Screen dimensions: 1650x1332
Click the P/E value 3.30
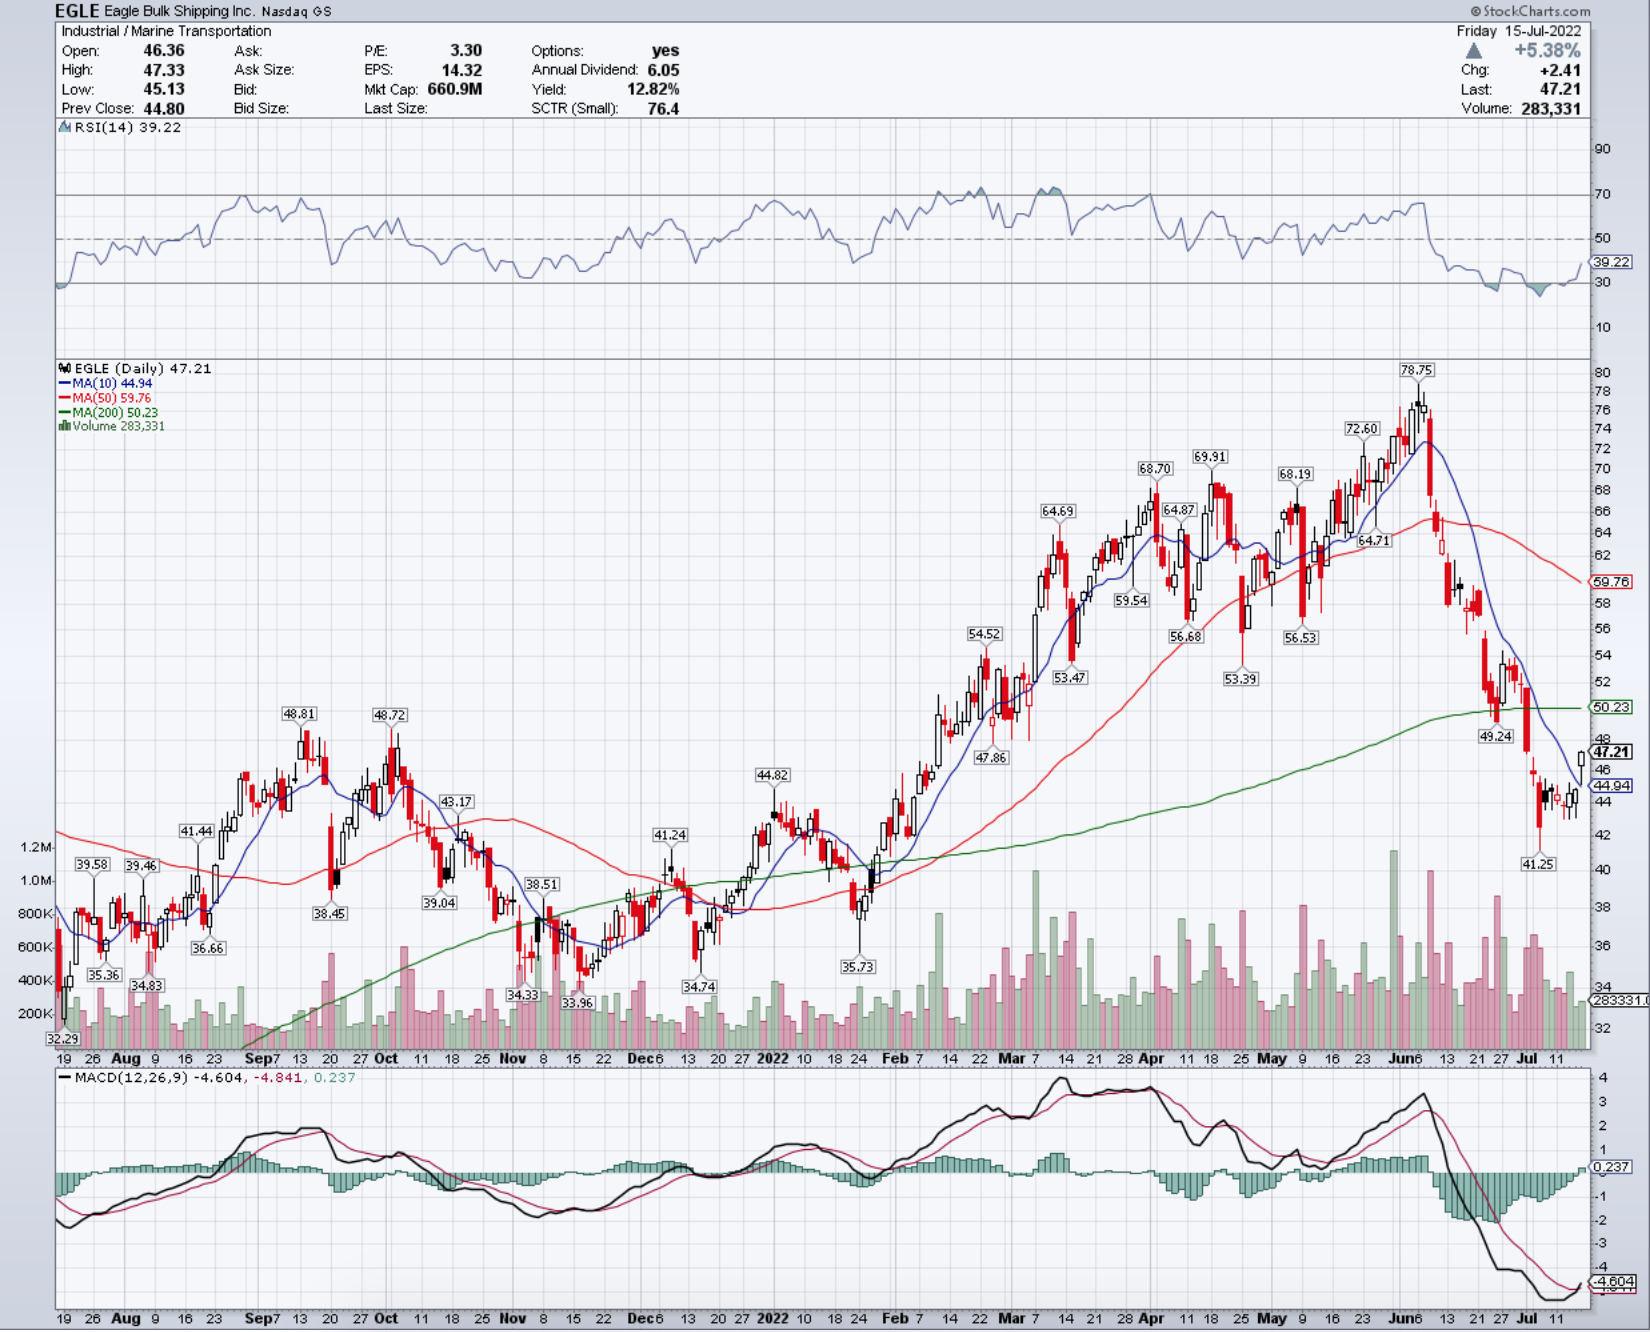[x=466, y=50]
